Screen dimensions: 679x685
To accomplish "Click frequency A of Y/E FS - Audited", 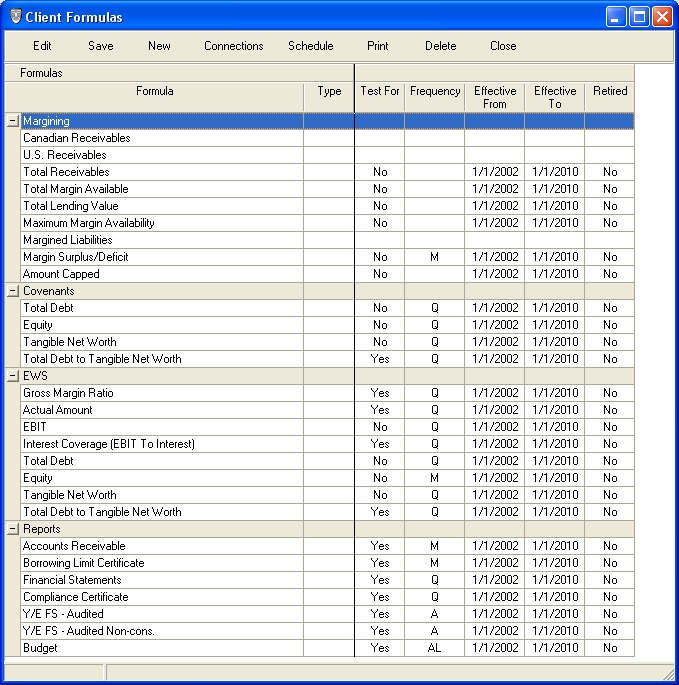I will (x=434, y=614).
